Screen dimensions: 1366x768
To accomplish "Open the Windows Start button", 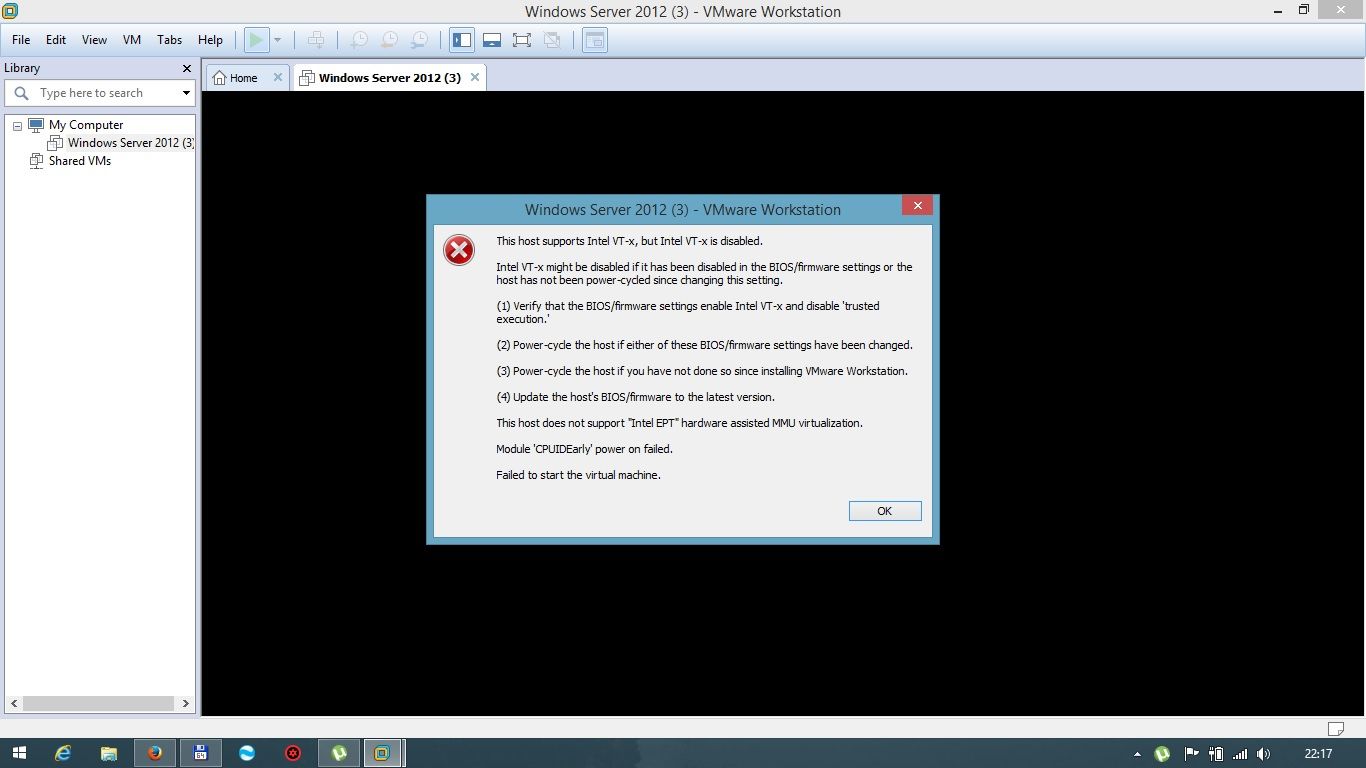I will point(19,753).
